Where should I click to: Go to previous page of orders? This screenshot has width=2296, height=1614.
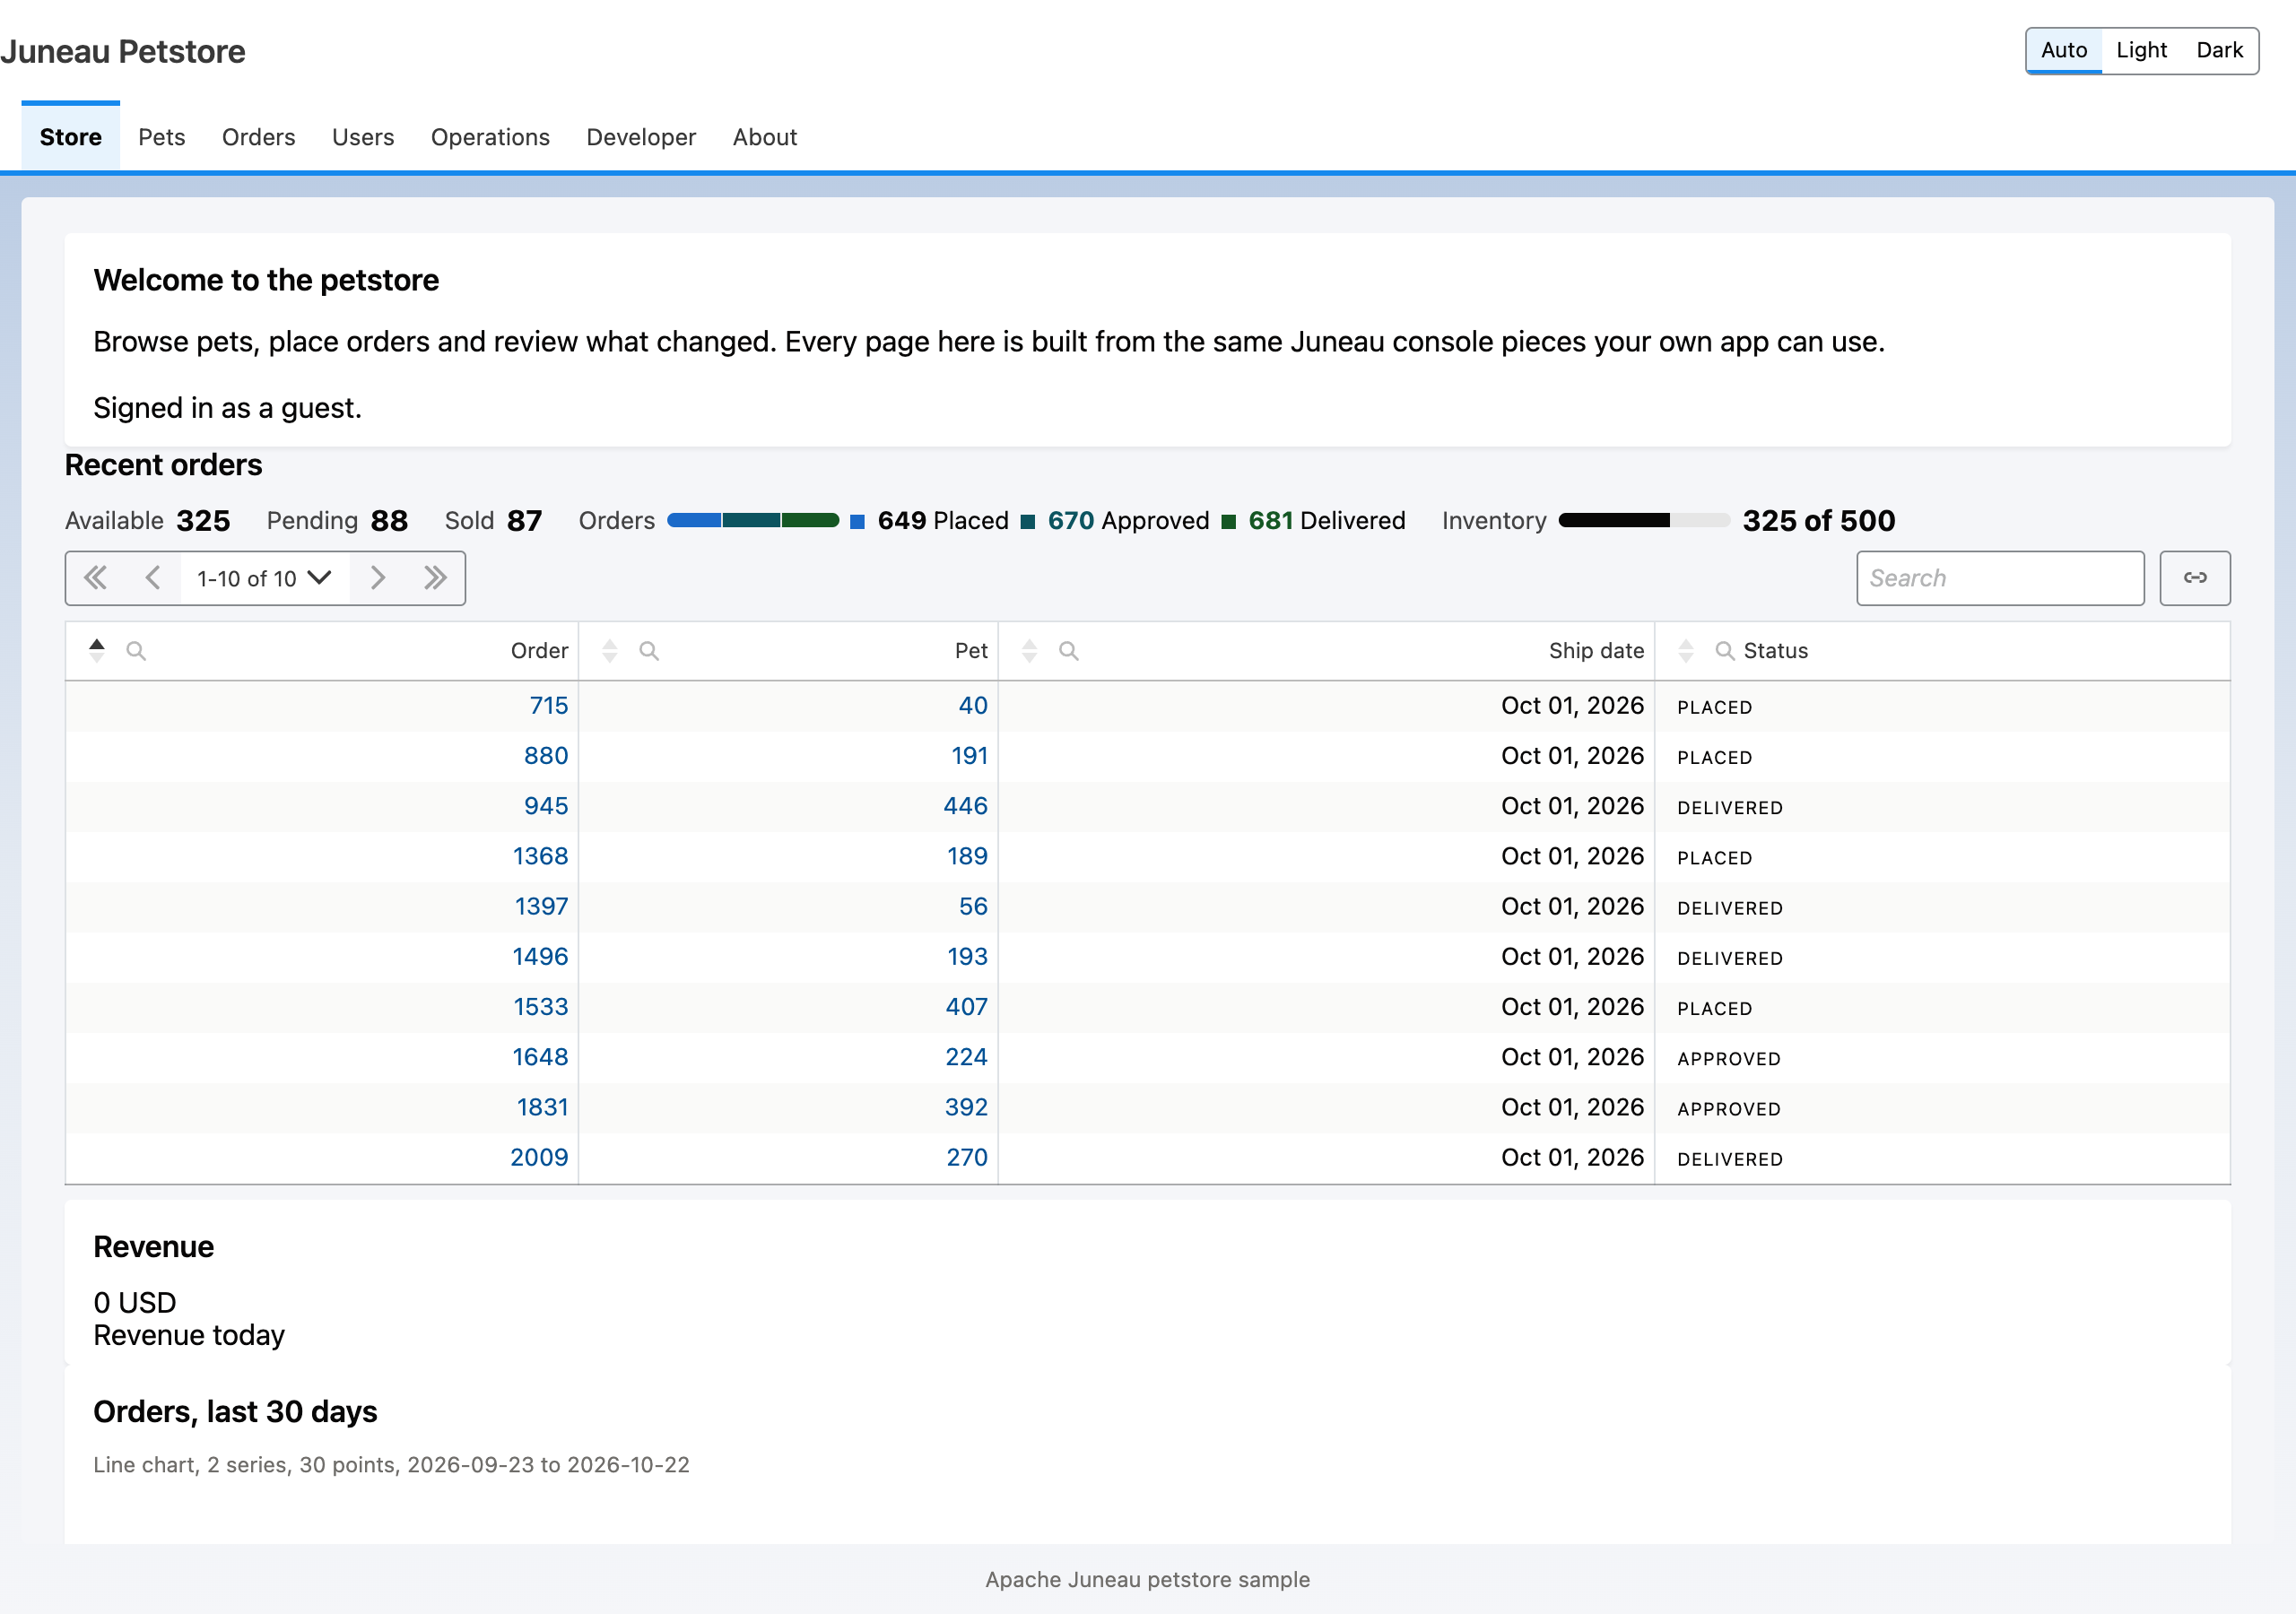coord(153,578)
